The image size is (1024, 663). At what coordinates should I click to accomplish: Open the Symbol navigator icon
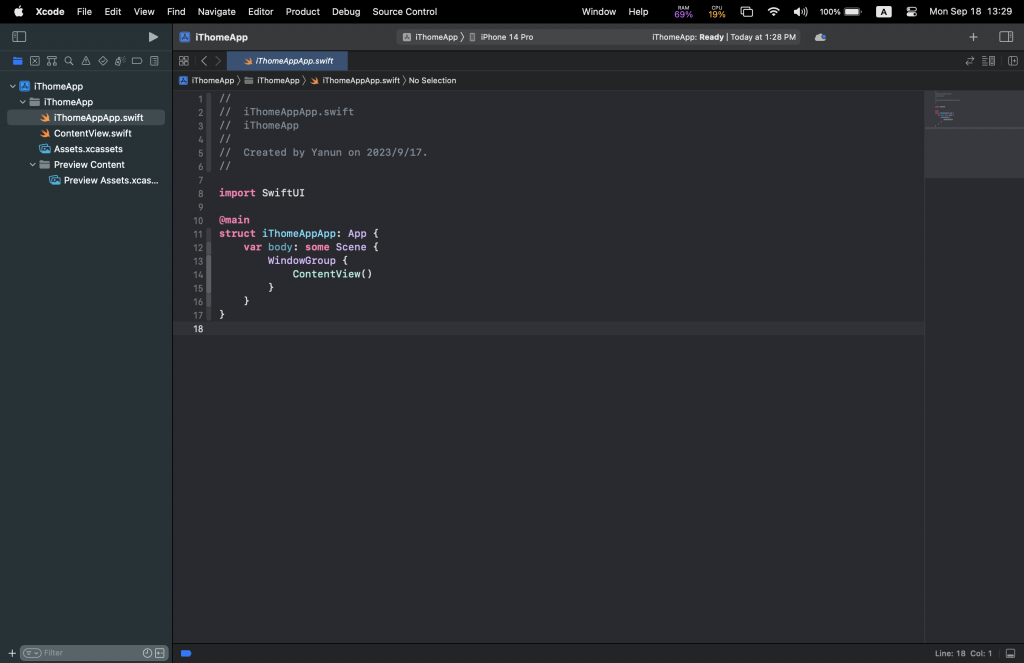(52, 61)
